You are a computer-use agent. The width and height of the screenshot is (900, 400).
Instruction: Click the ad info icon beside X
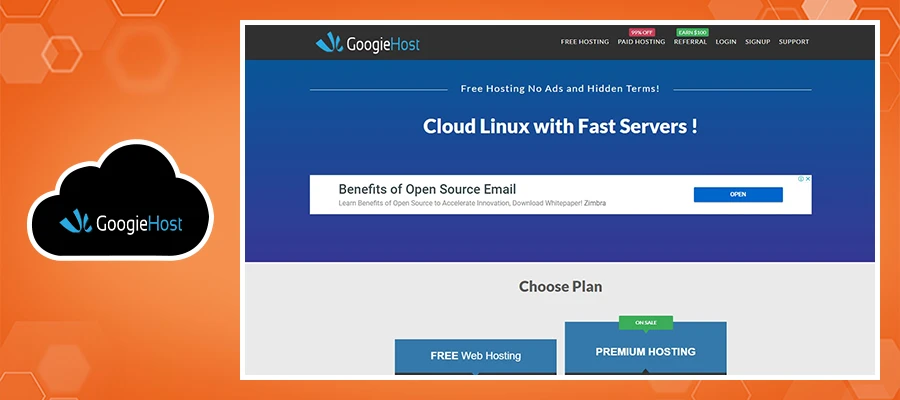(800, 179)
